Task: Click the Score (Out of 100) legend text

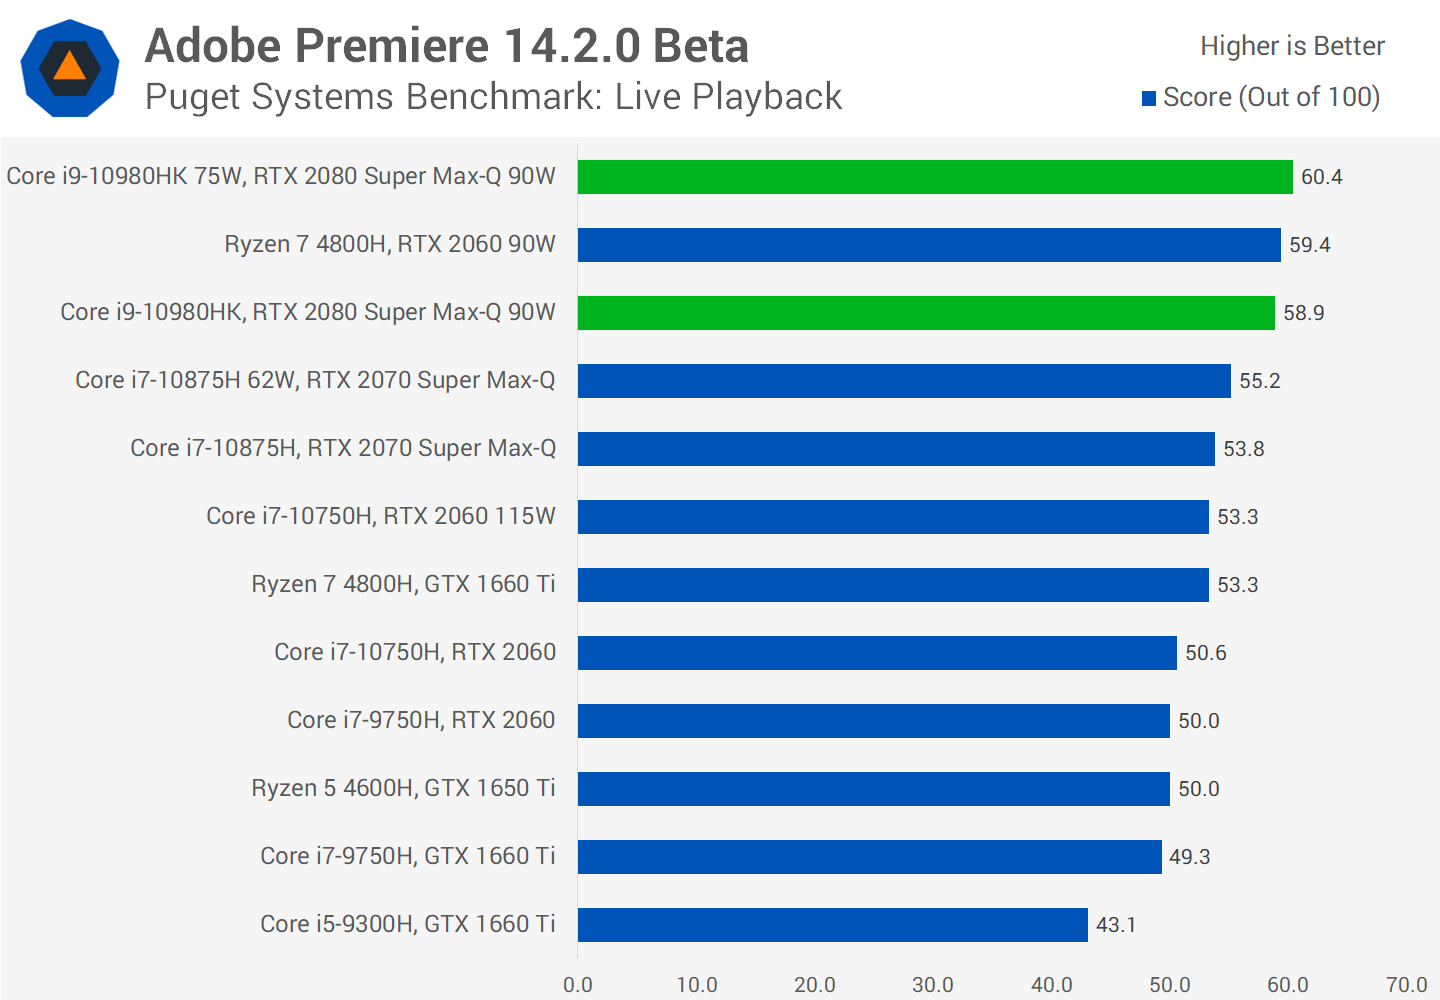Action: point(1271,97)
